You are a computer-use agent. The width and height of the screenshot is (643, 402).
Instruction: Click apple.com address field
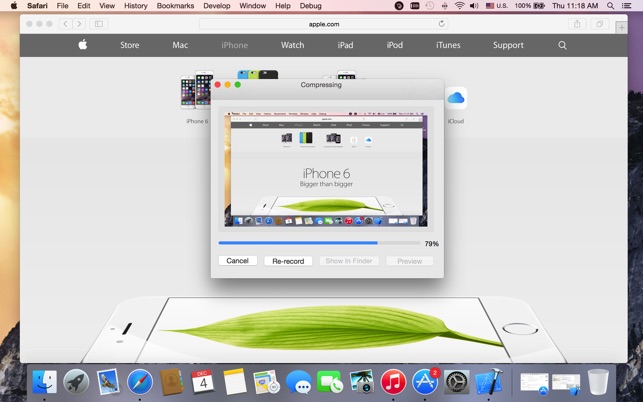[324, 24]
